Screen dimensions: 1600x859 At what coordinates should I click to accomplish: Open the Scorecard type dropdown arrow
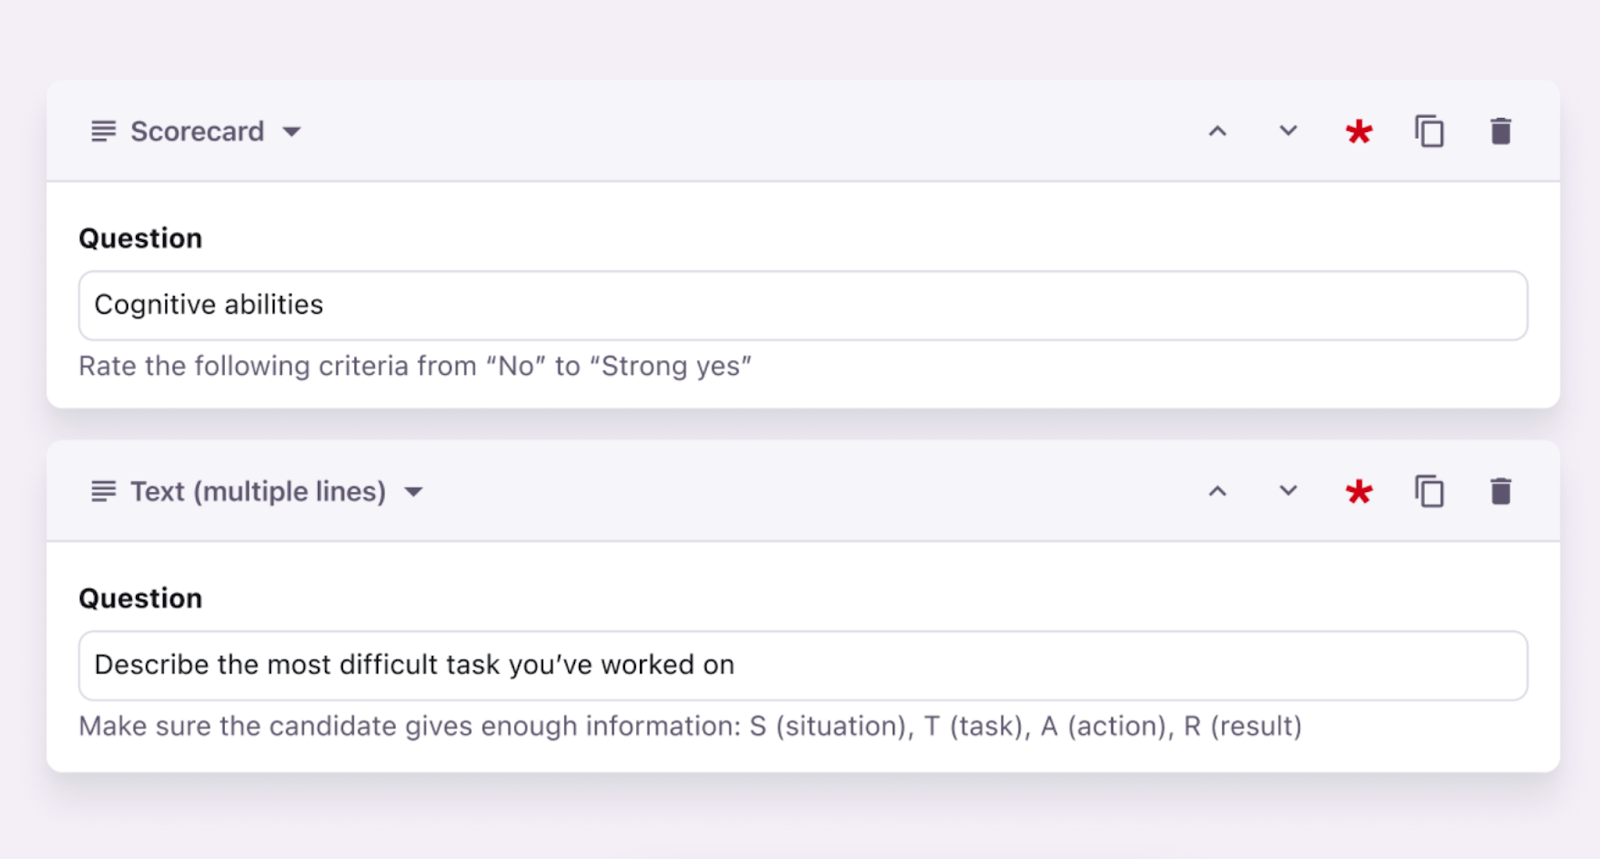[x=292, y=132]
